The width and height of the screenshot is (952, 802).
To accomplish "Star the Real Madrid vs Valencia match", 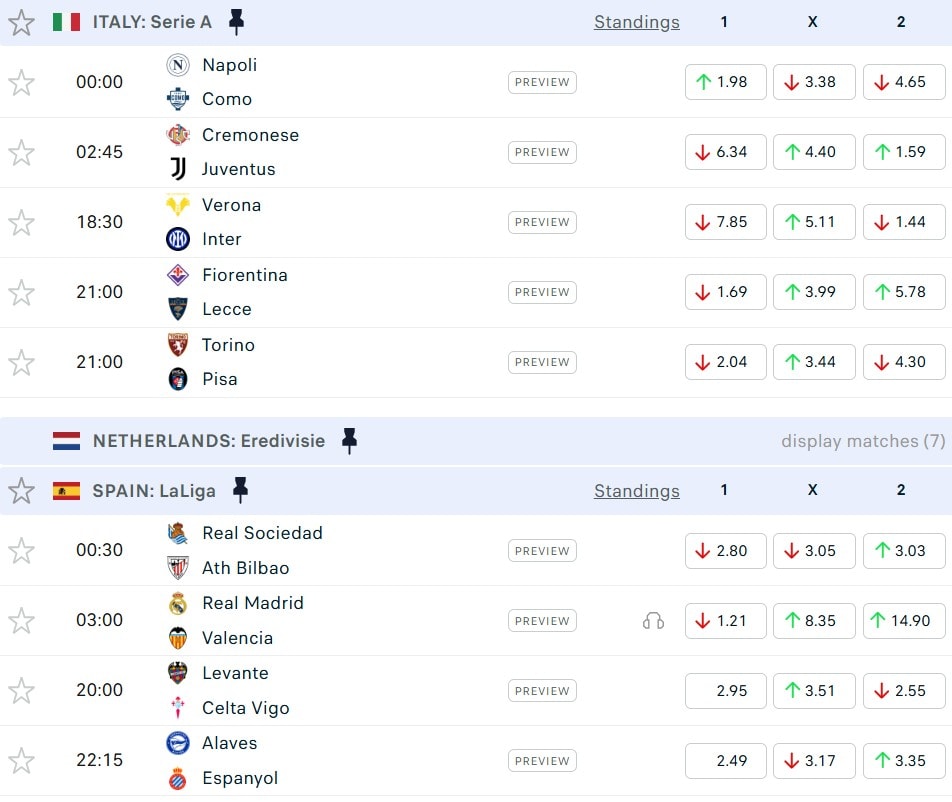I will 22,621.
